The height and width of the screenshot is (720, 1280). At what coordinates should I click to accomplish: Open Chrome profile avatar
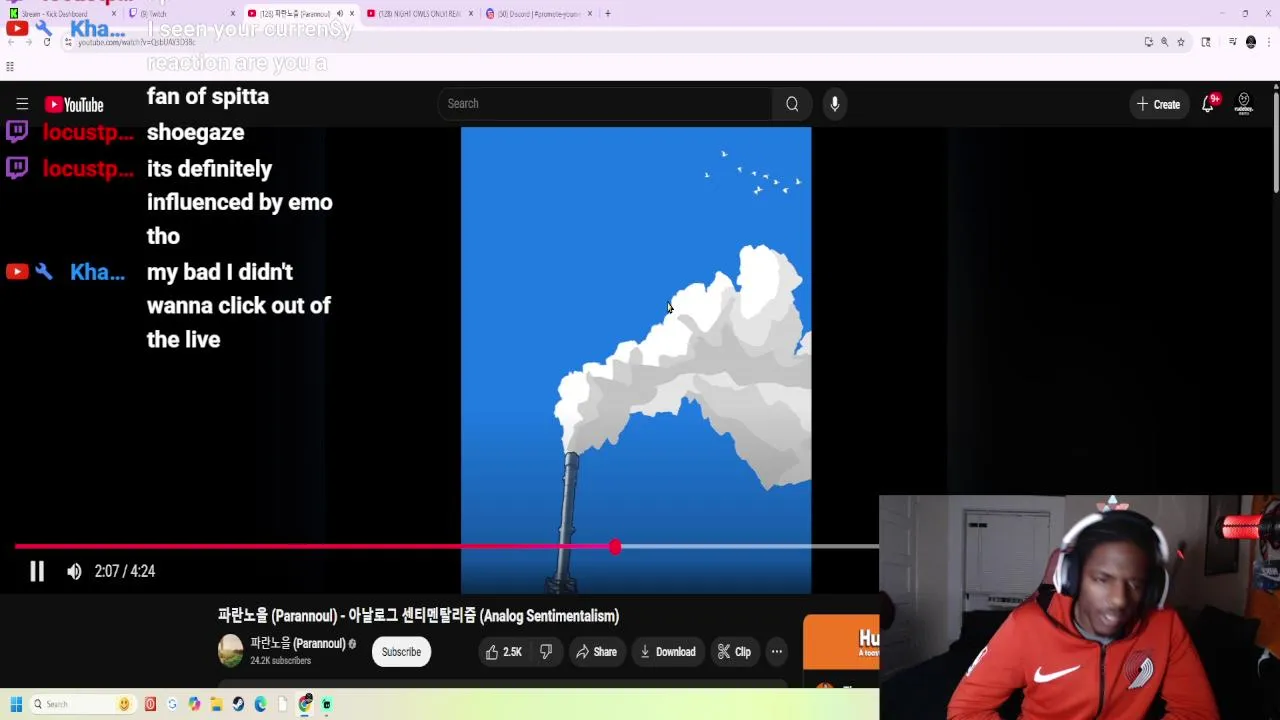point(1251,42)
